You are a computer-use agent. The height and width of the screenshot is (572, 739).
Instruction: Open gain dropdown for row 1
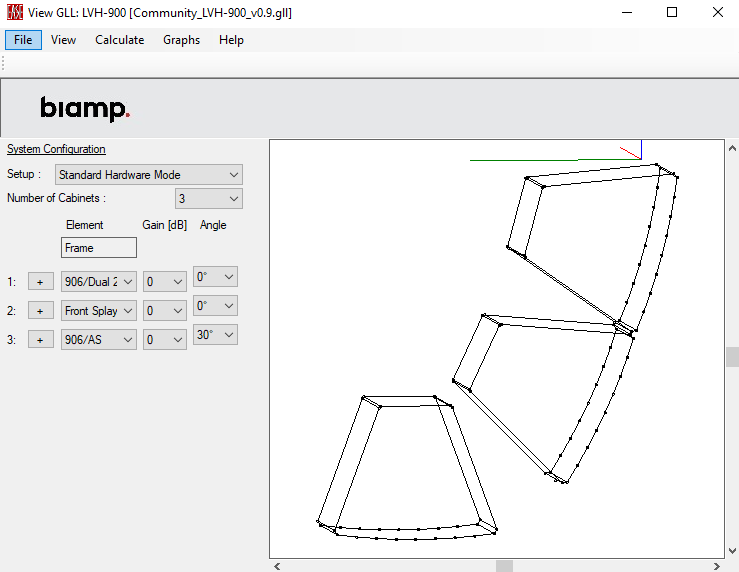[165, 282]
